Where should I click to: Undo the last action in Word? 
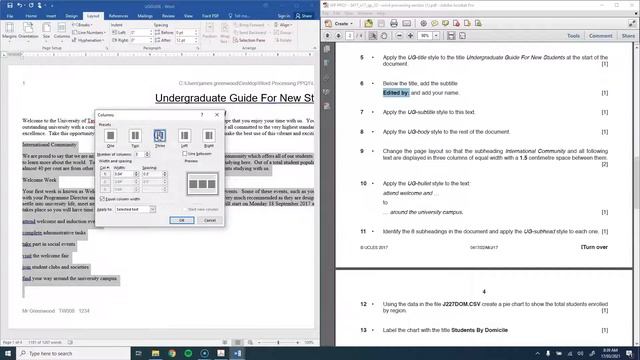pyautogui.click(x=20, y=6)
